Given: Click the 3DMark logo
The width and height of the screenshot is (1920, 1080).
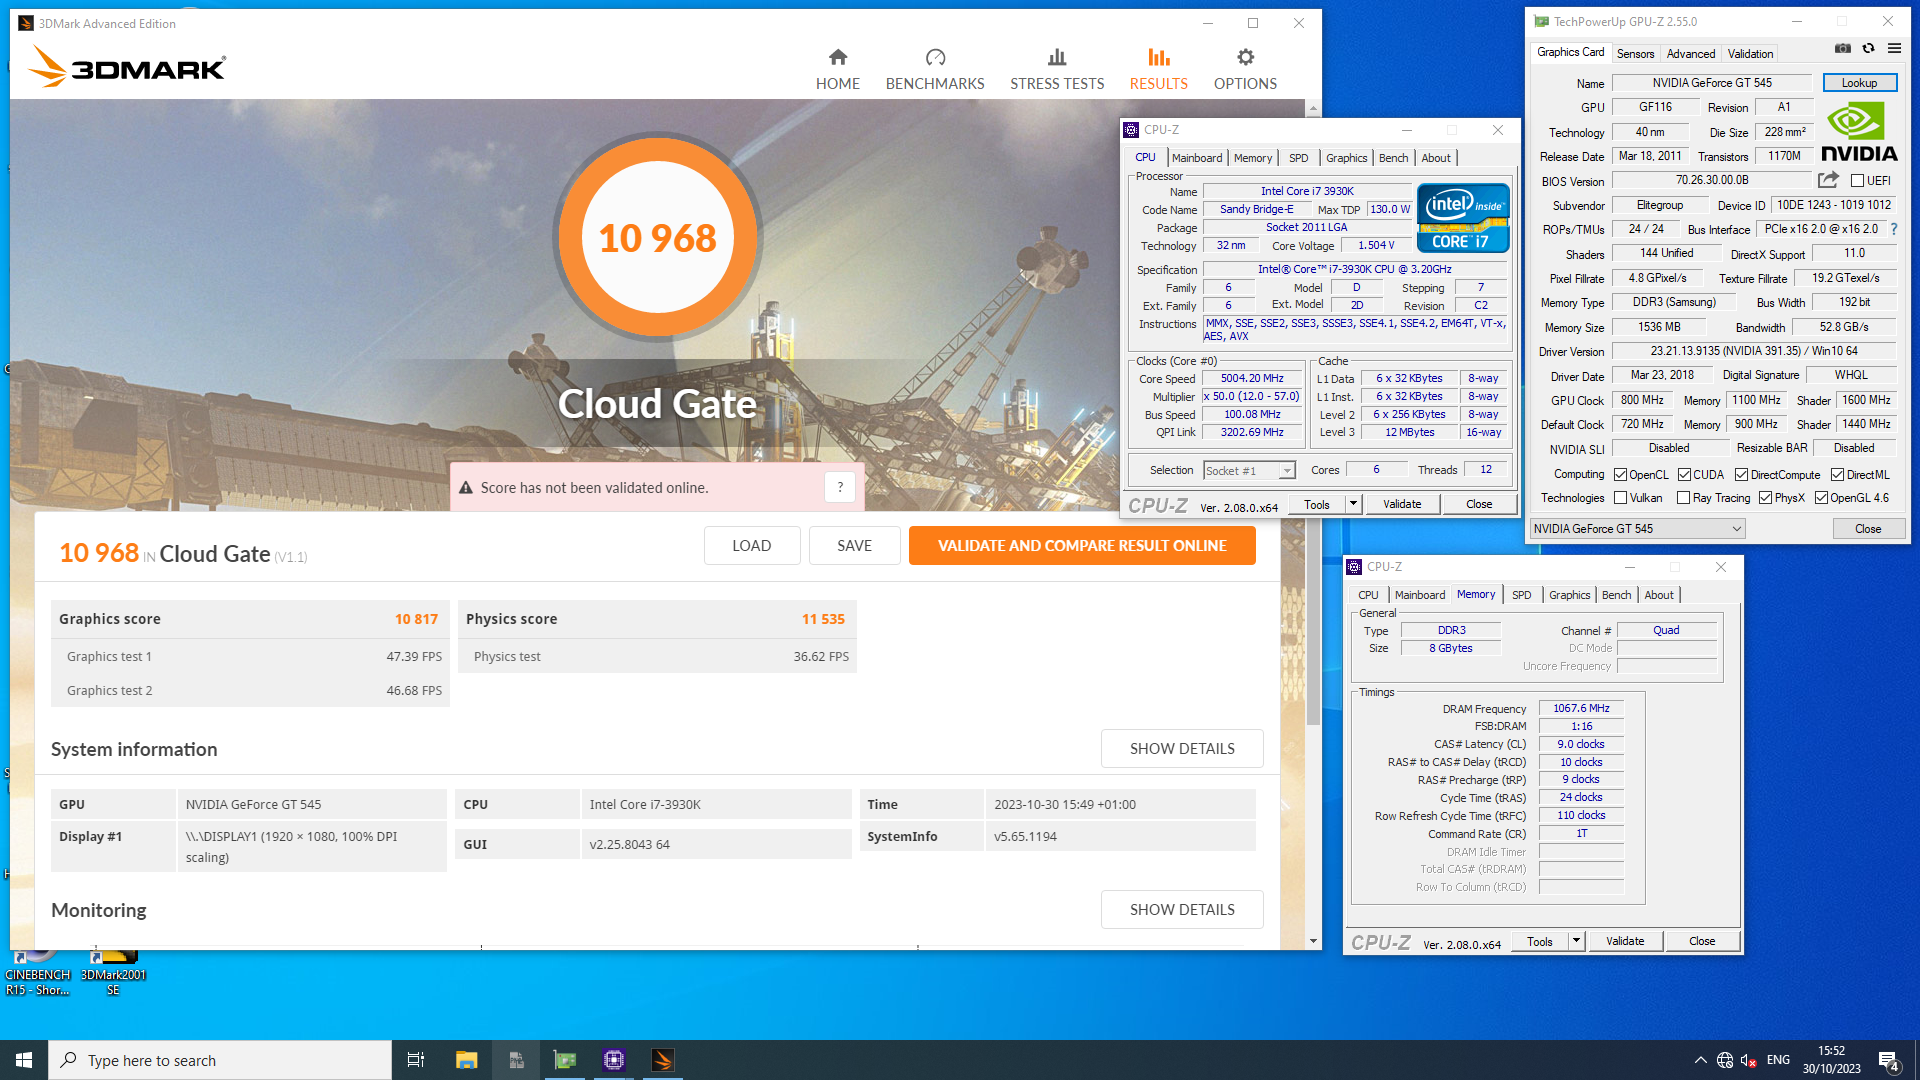Looking at the screenshot, I should point(127,67).
